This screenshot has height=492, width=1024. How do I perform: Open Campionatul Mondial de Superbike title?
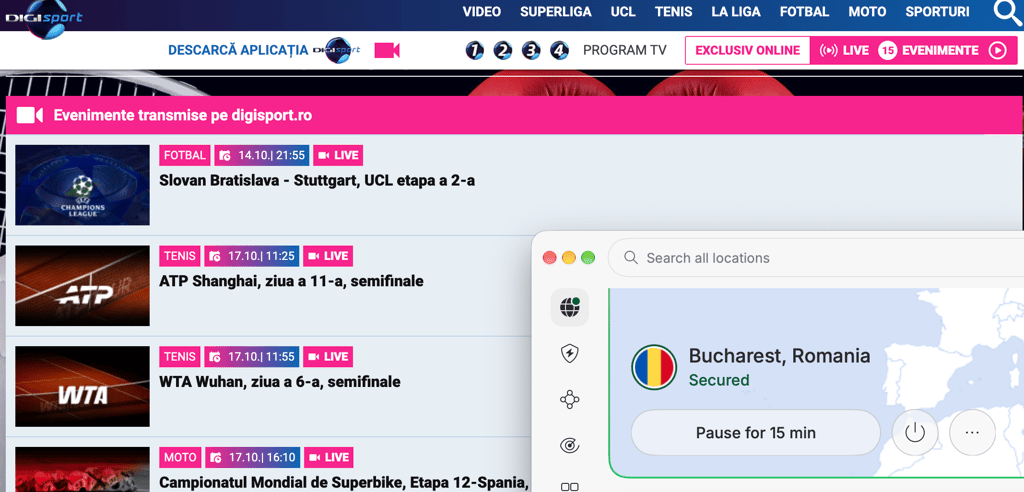tap(344, 483)
